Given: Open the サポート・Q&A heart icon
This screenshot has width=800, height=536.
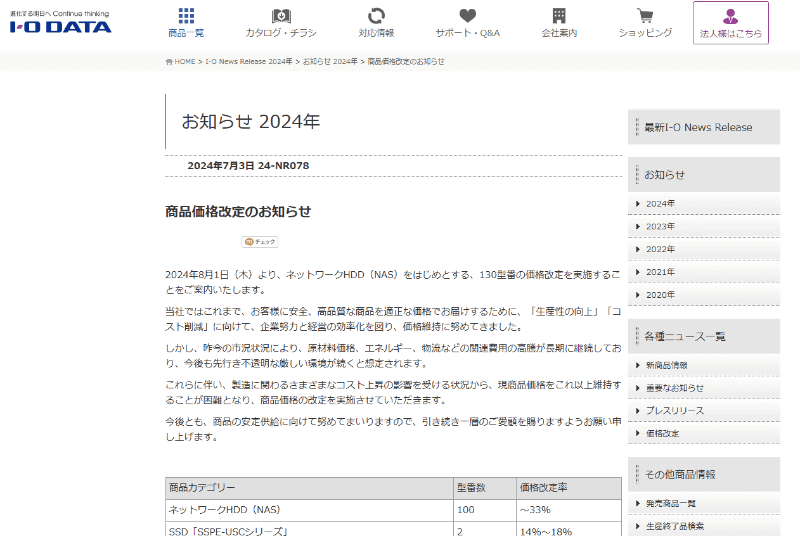Looking at the screenshot, I should 467,16.
